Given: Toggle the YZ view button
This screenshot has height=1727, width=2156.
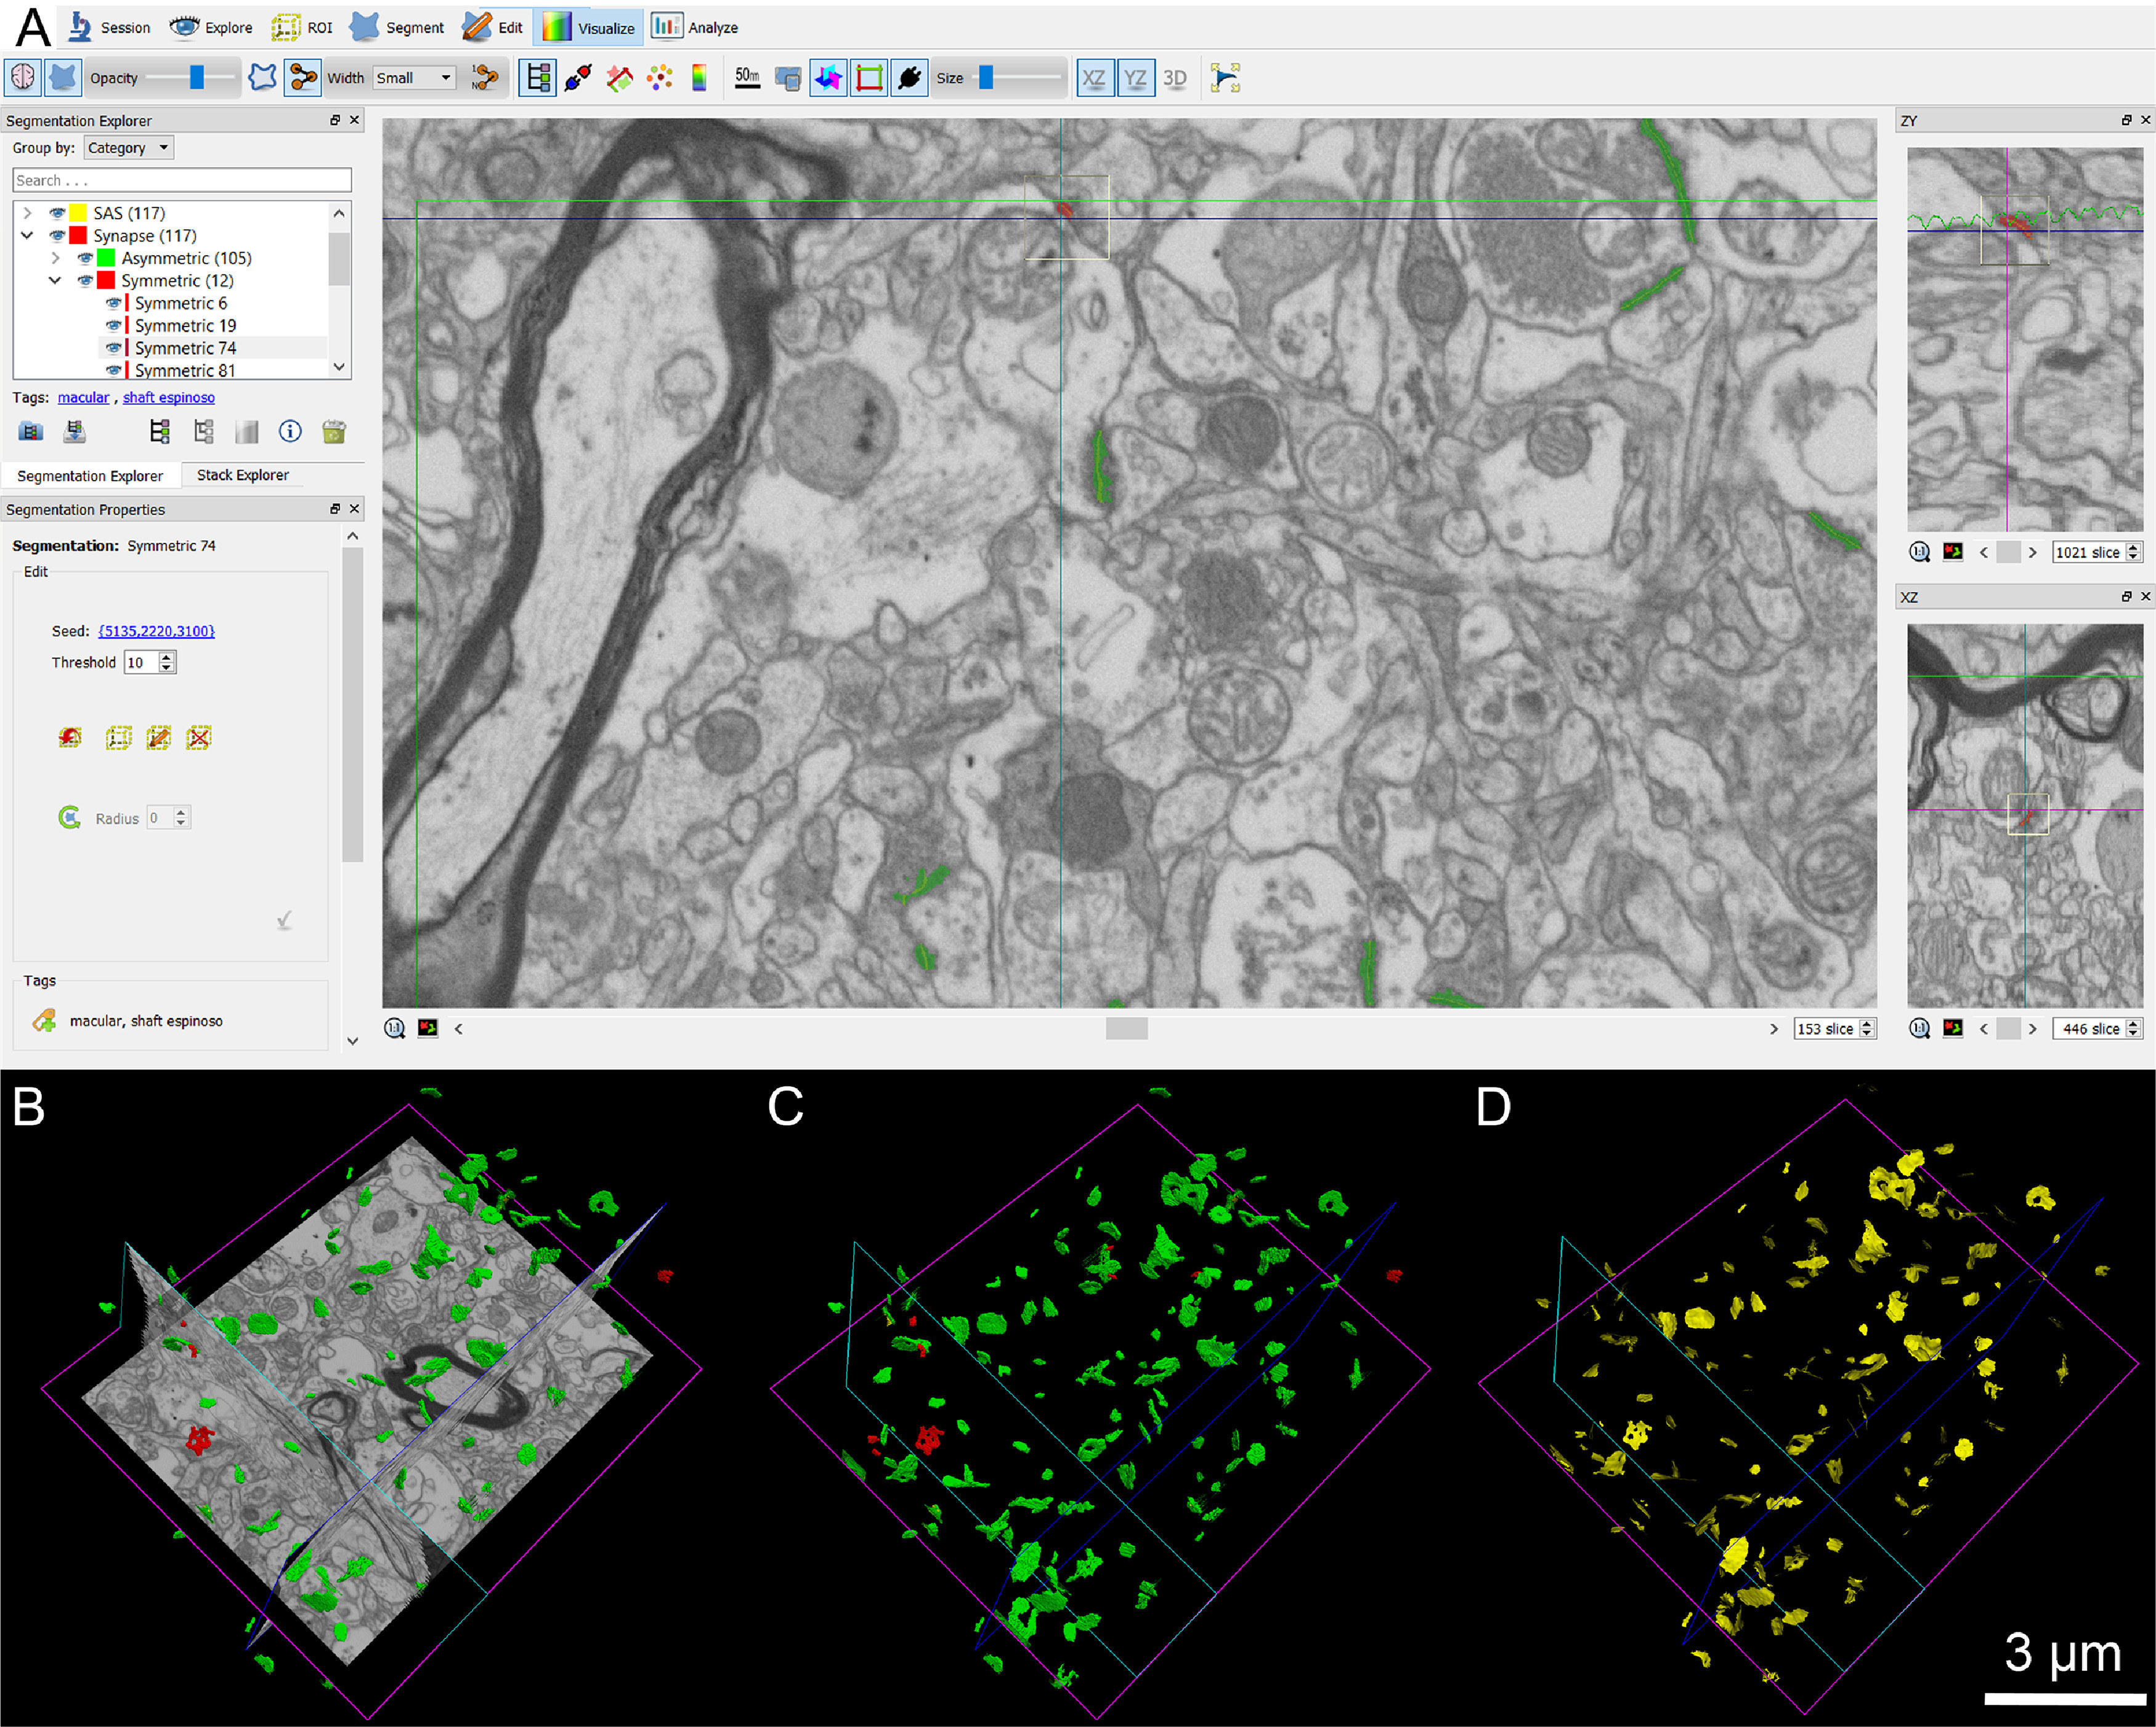Looking at the screenshot, I should point(1135,77).
